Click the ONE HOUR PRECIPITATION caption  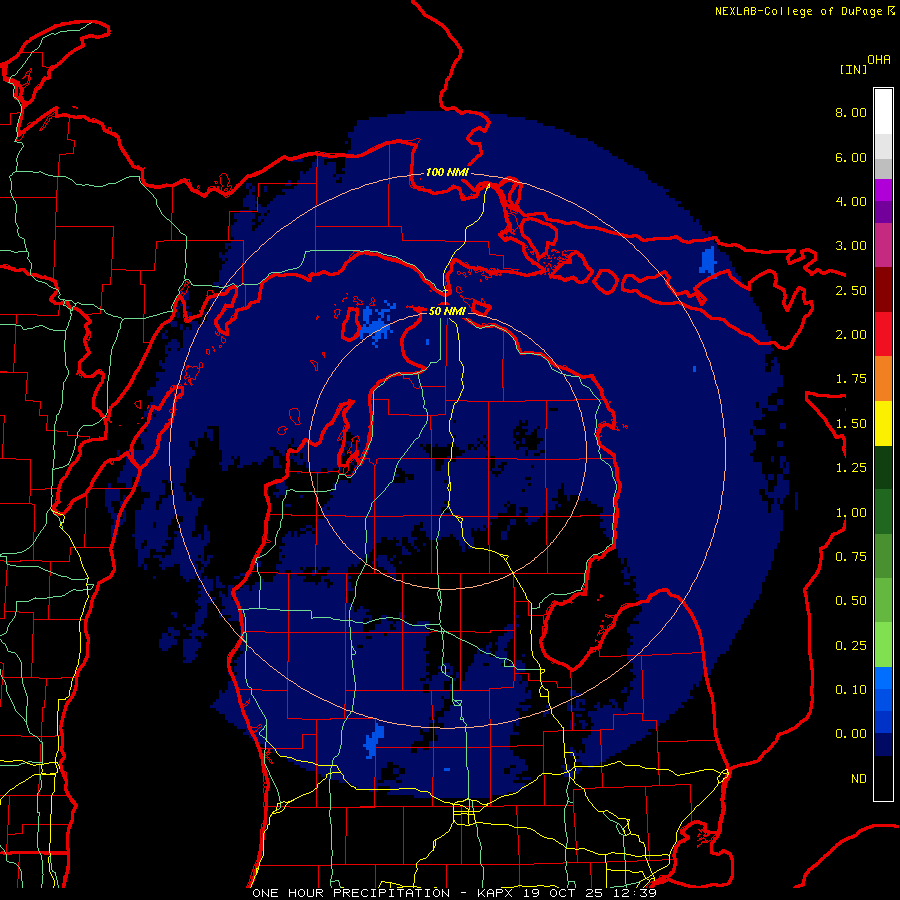pyautogui.click(x=351, y=893)
